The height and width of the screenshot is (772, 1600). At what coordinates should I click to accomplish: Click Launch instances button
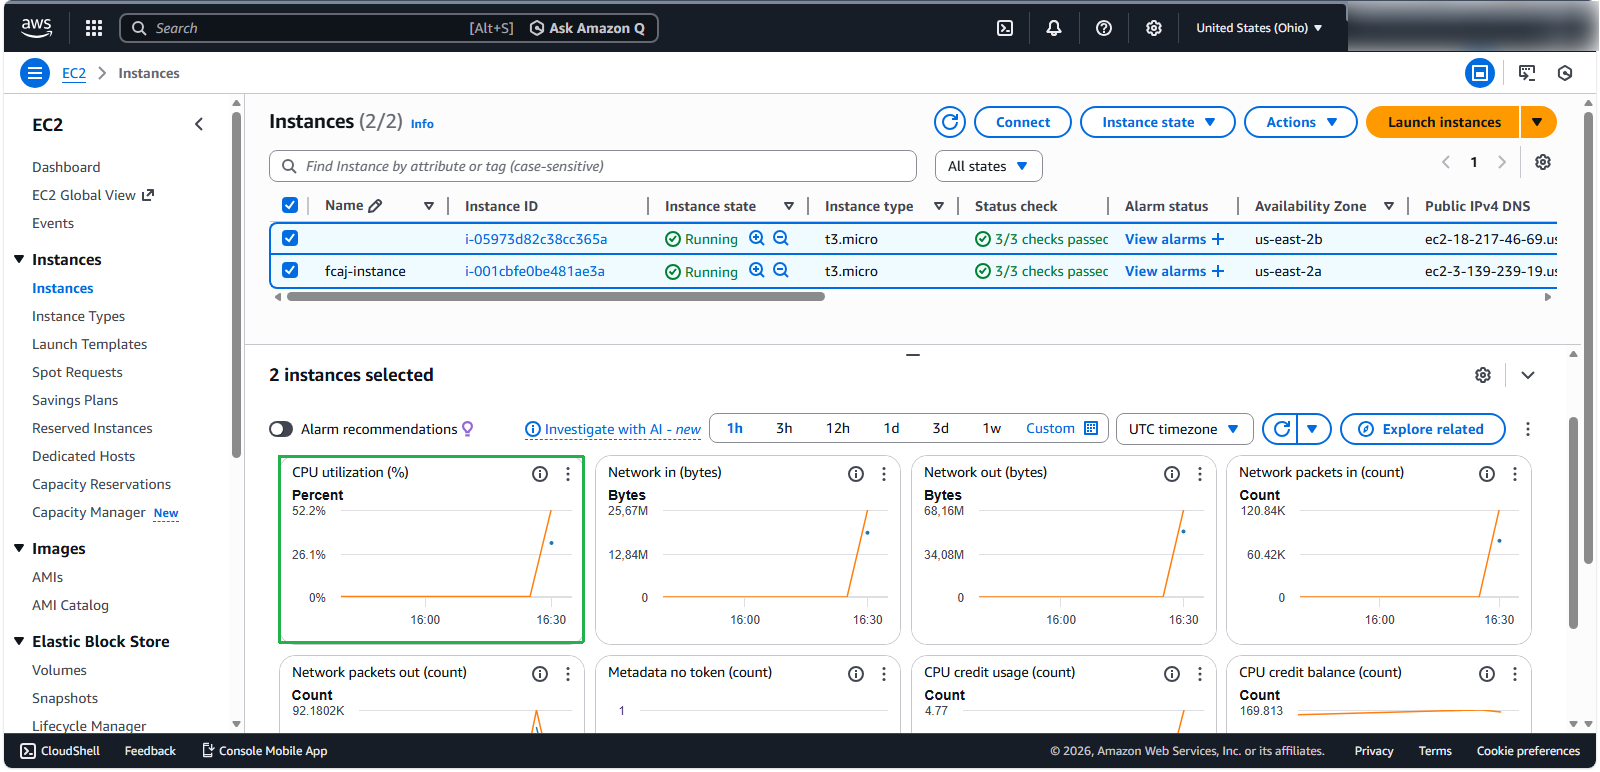point(1444,122)
